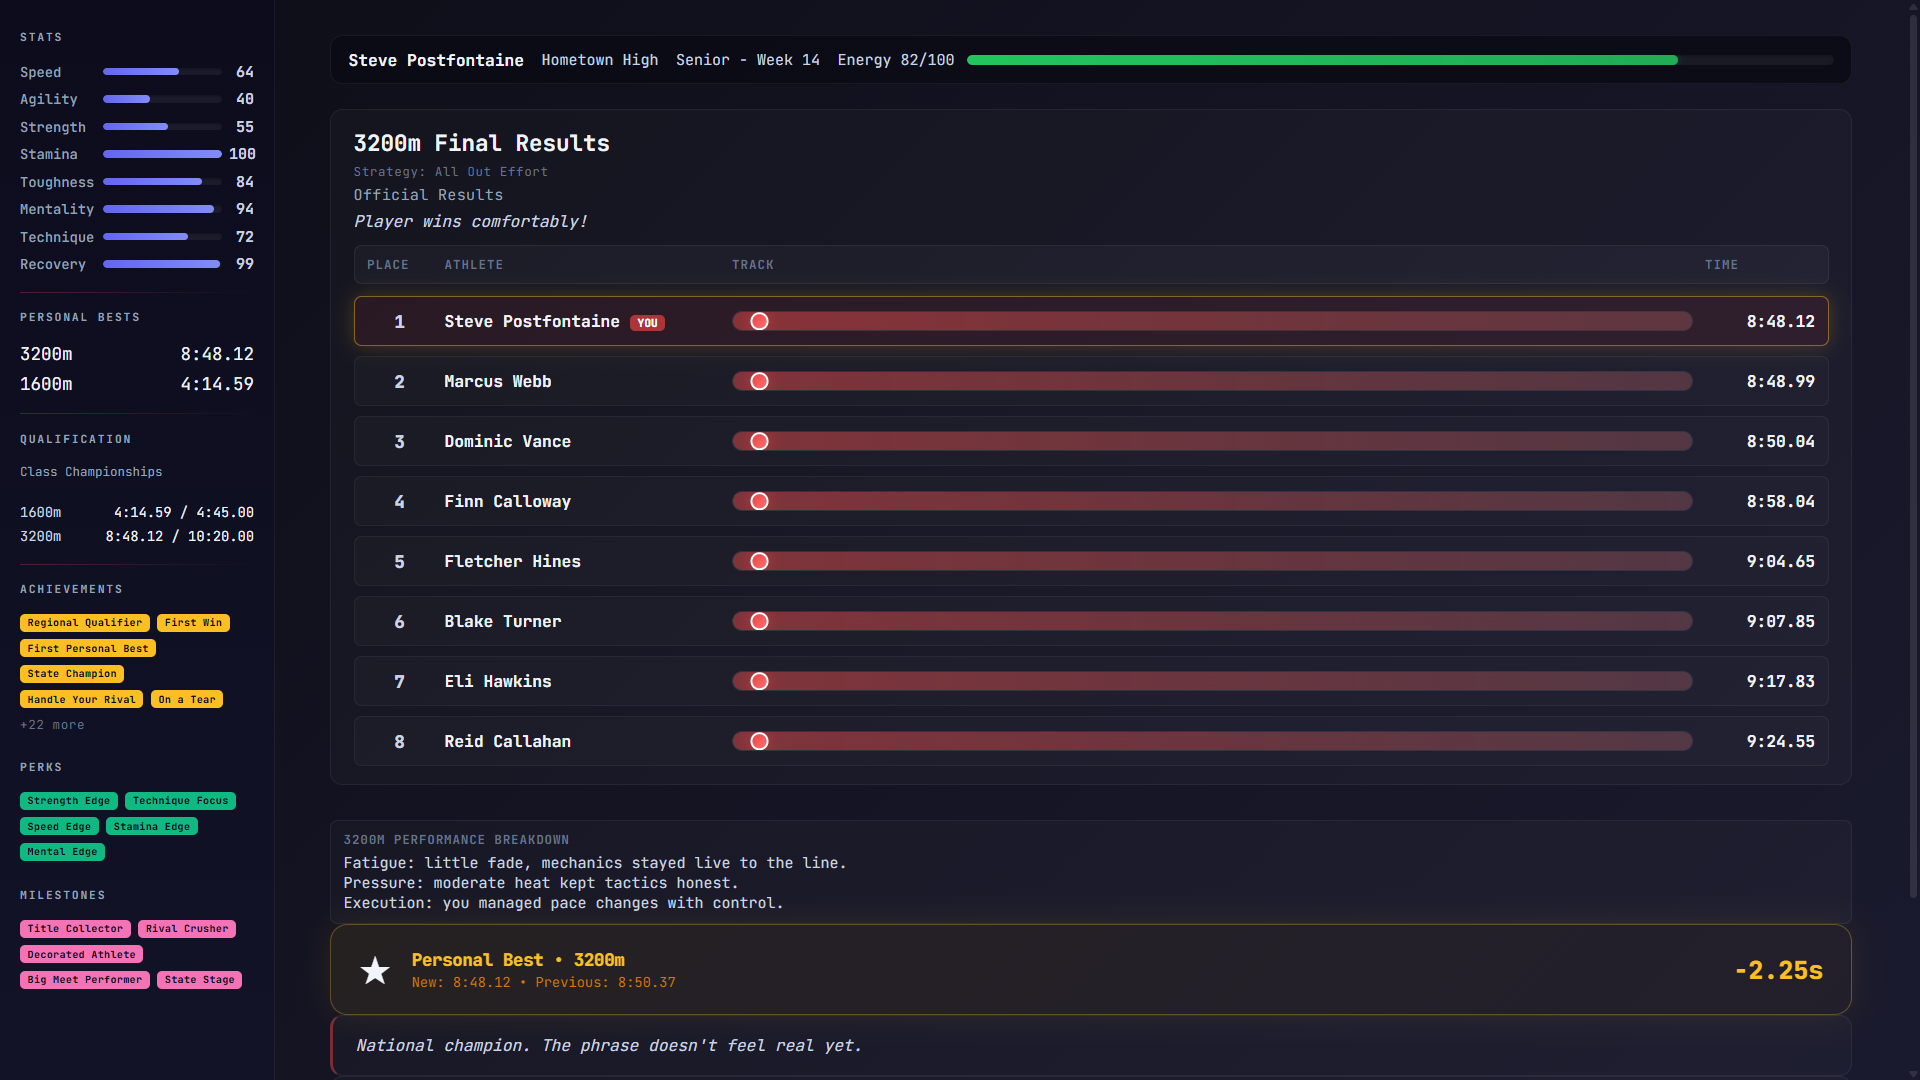Click the TIME column header
The height and width of the screenshot is (1080, 1920).
[1721, 265]
